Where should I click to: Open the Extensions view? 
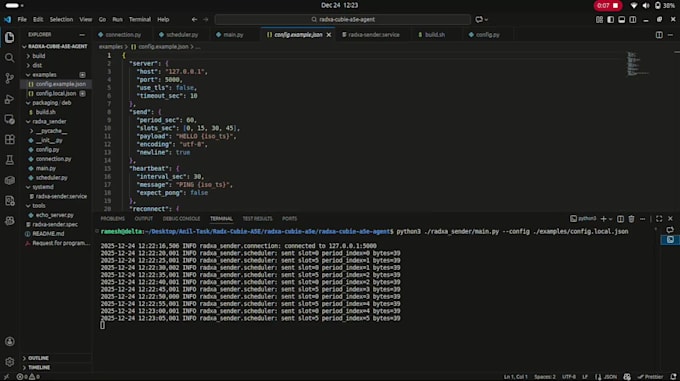pyautogui.click(x=9, y=140)
